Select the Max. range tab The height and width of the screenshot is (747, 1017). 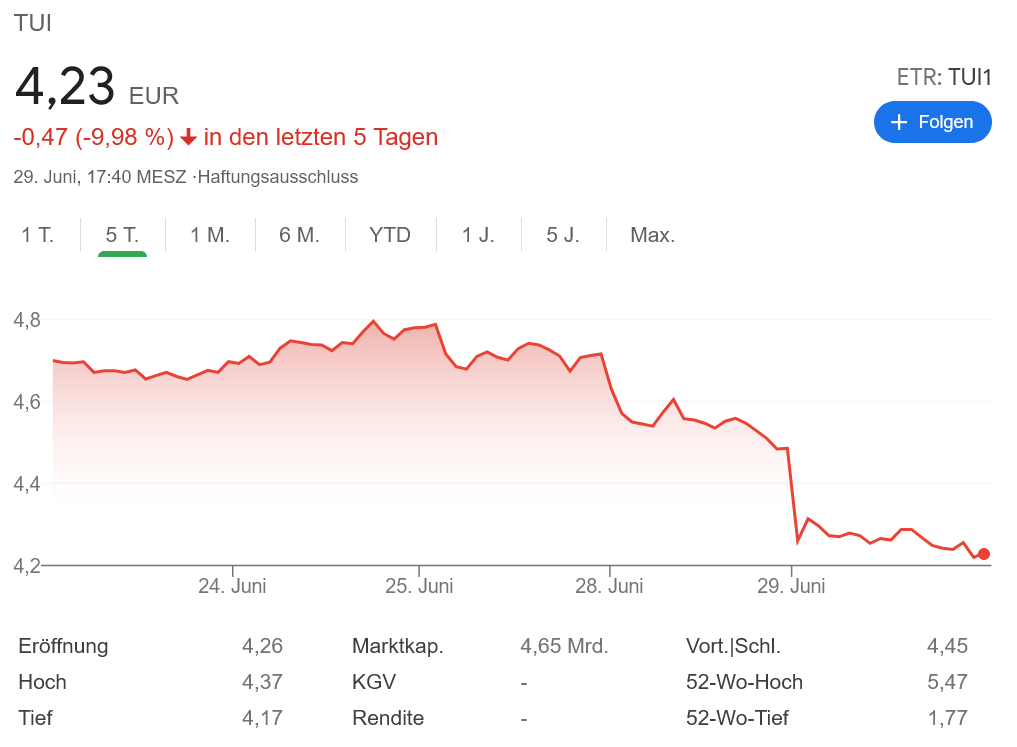click(x=652, y=236)
